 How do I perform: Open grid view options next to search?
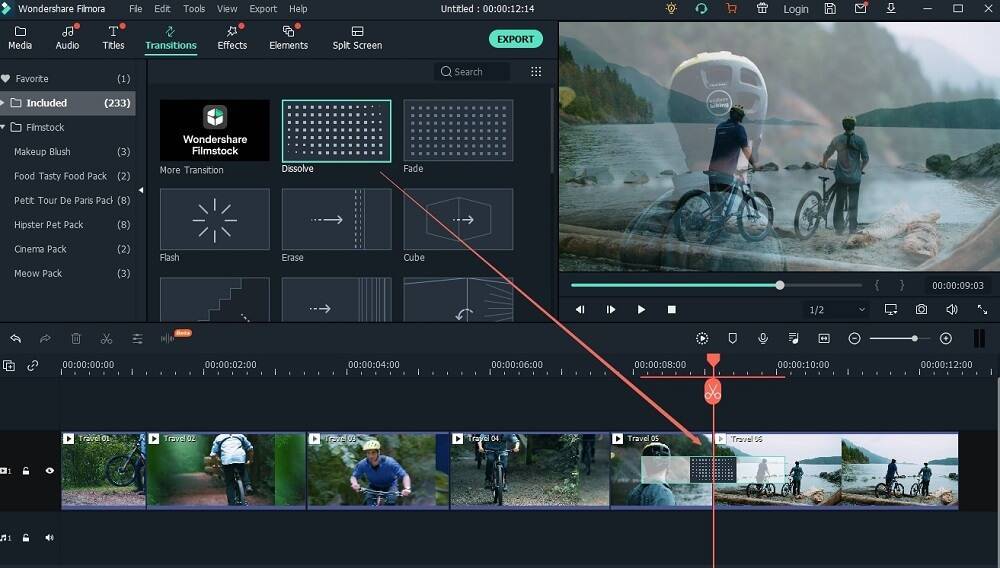click(x=536, y=72)
